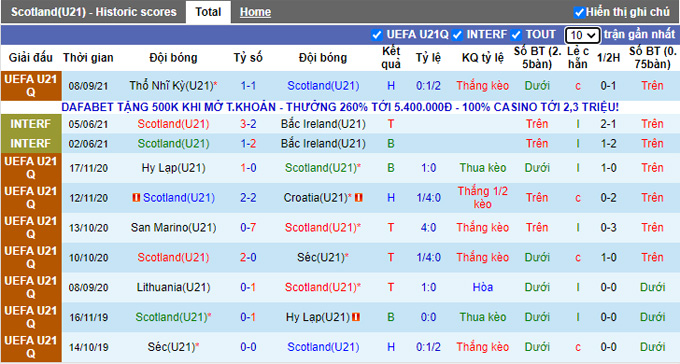
Task: Click Scotland(U21) - Historic scores title
Action: point(94,12)
